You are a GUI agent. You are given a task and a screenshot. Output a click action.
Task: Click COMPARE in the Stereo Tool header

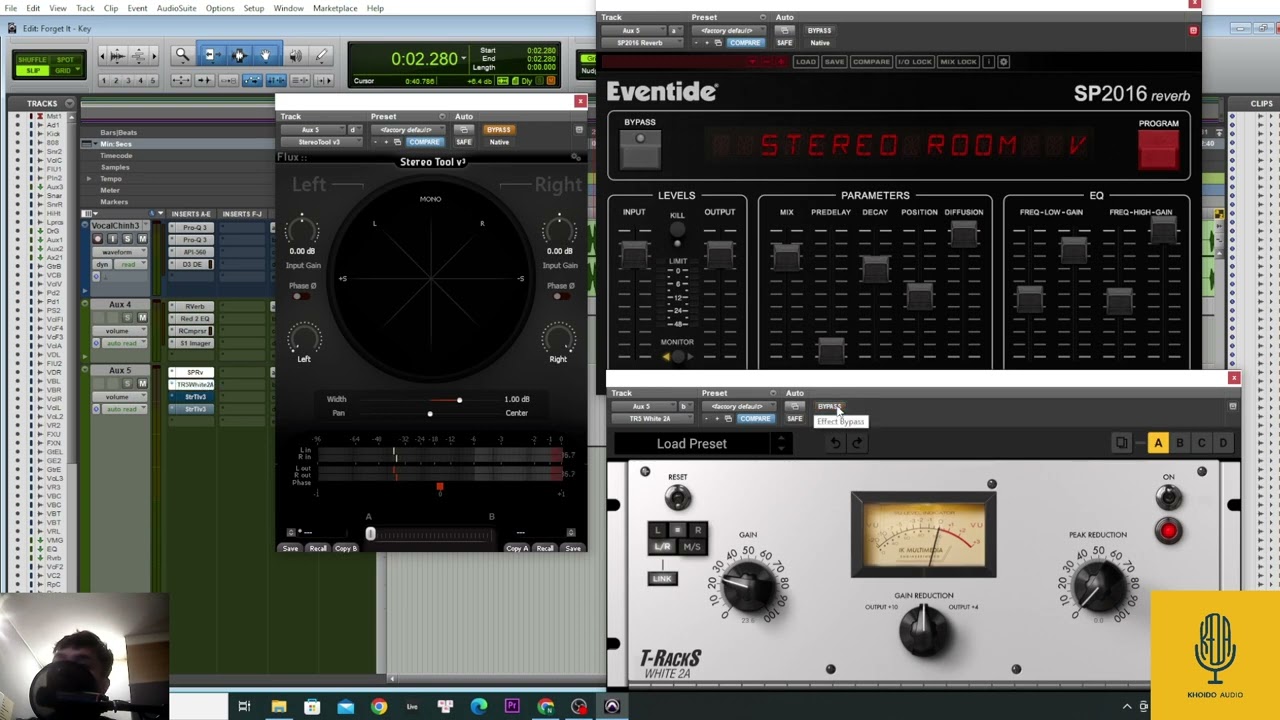424,142
